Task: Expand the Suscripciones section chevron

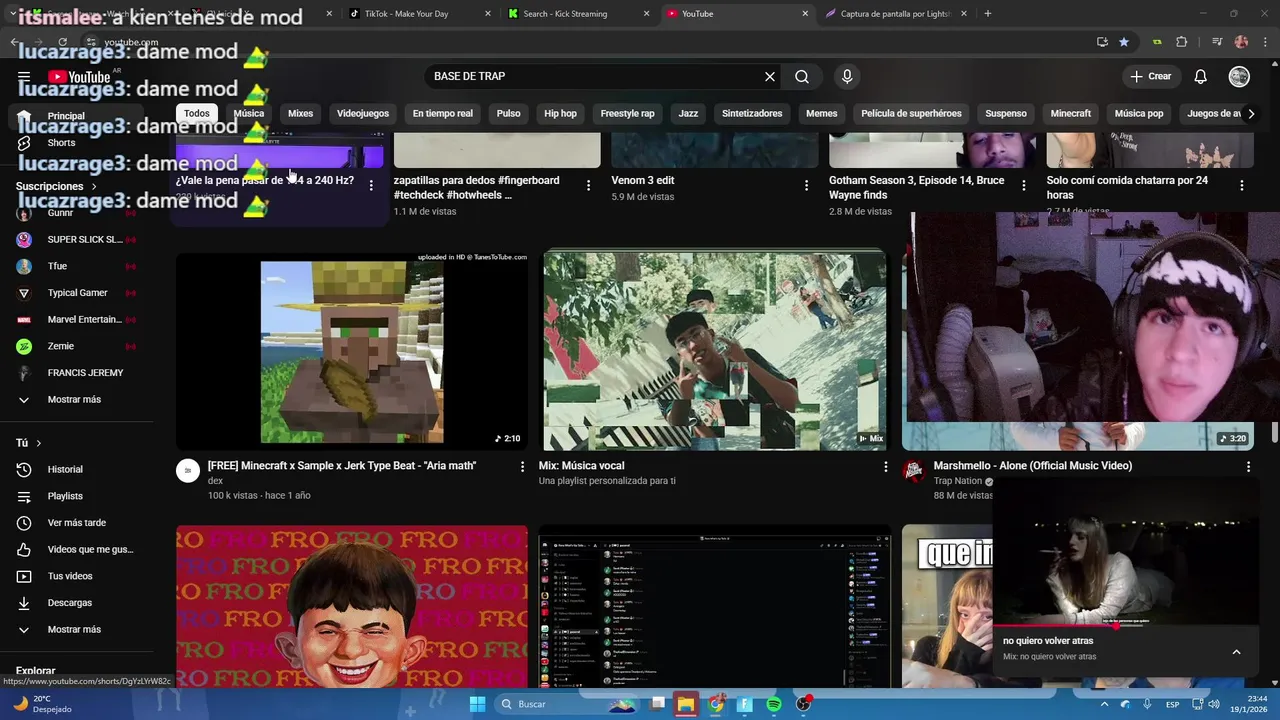Action: pos(94,187)
